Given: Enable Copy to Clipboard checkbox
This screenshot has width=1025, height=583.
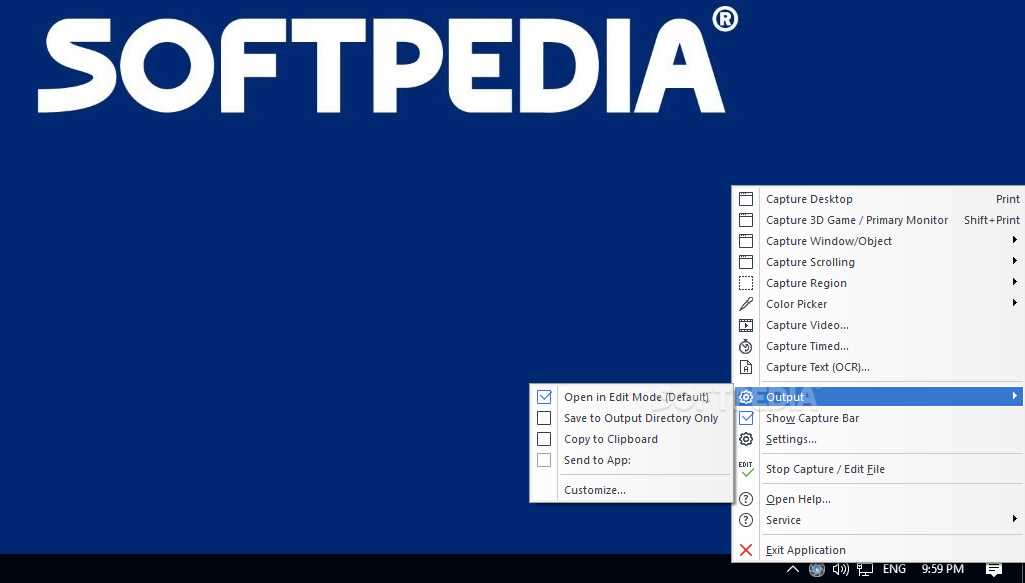Looking at the screenshot, I should pos(544,439).
